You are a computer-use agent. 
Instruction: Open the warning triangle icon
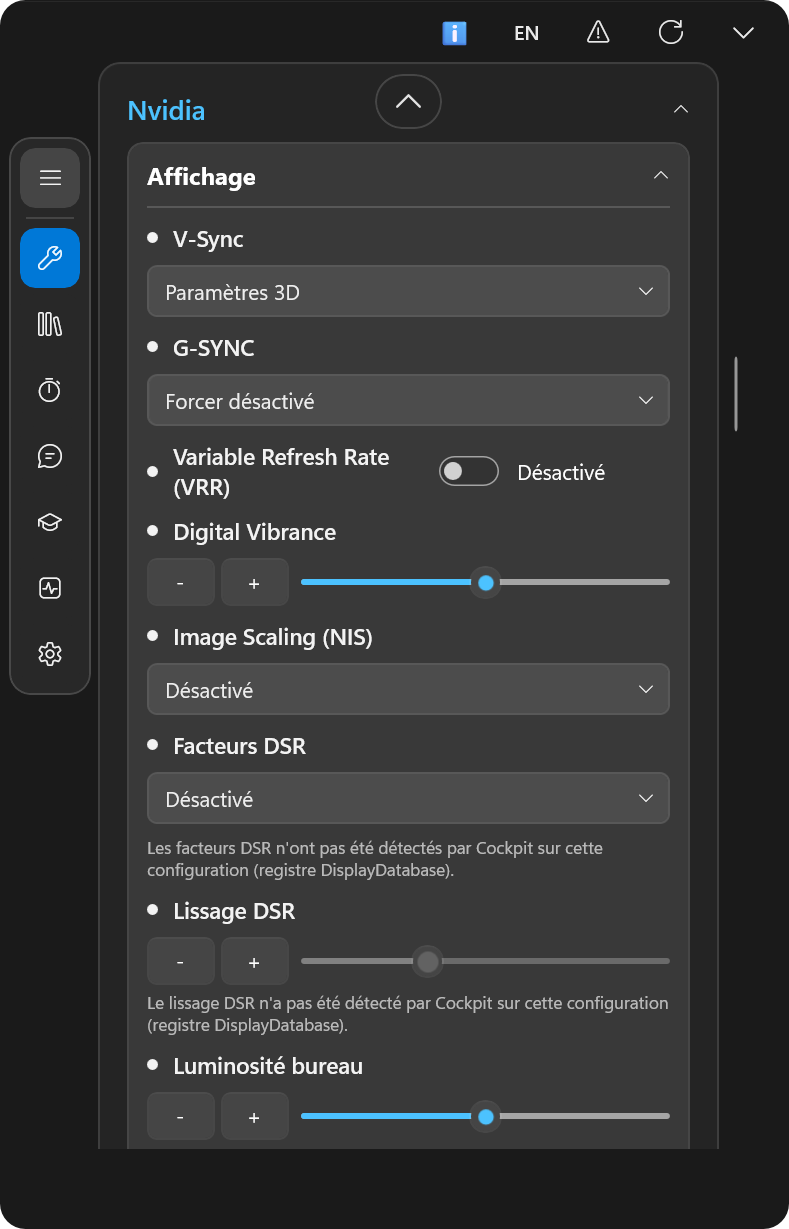tap(598, 32)
